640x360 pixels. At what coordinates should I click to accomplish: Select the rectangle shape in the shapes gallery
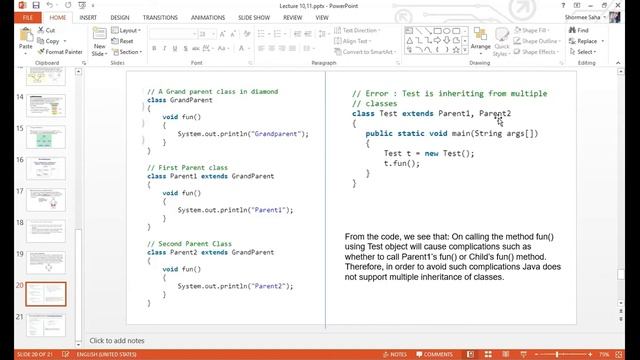(x=438, y=31)
